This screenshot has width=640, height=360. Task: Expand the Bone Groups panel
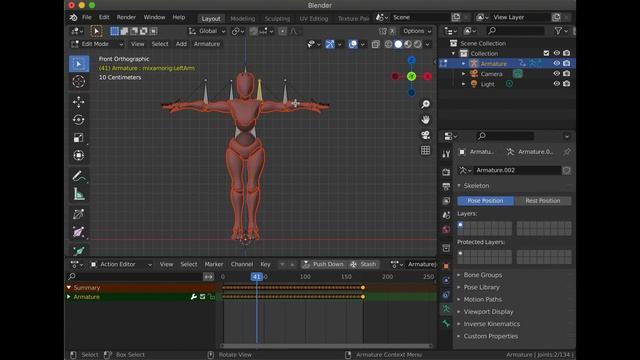pos(483,275)
